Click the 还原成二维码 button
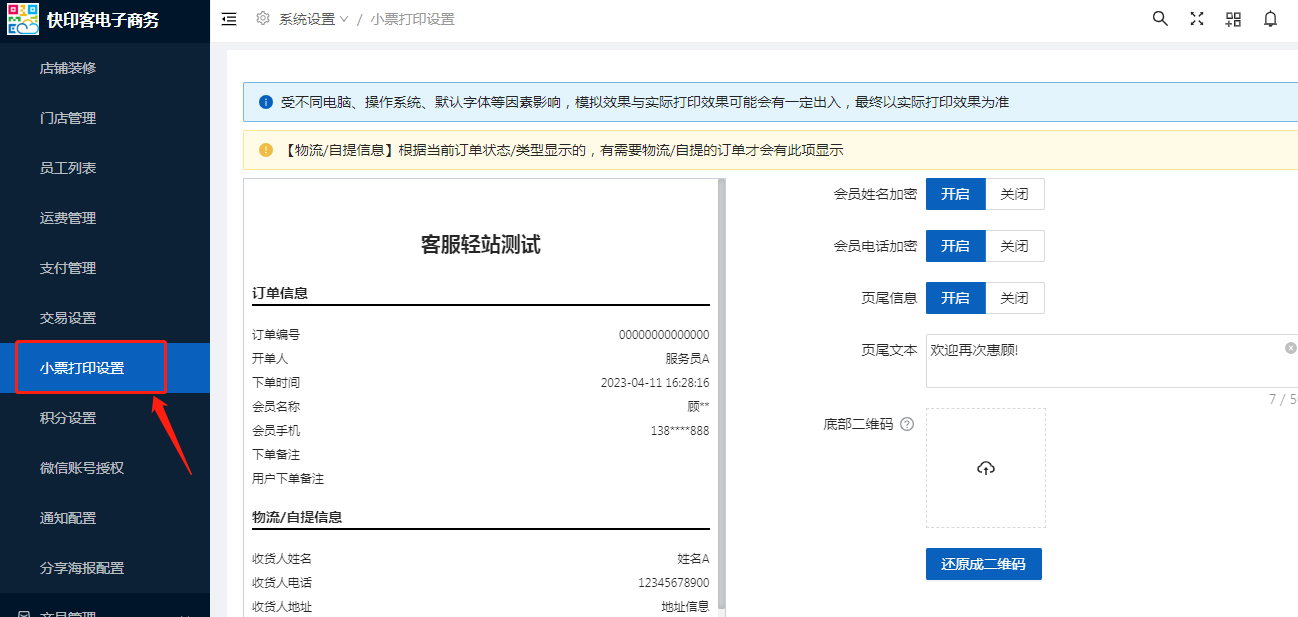 [983, 564]
